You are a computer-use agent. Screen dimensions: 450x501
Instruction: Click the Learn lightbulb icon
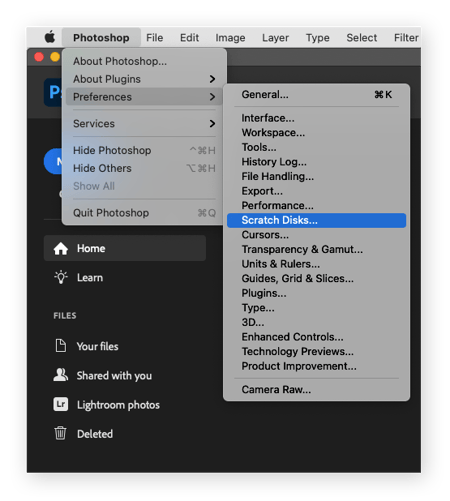click(x=61, y=277)
